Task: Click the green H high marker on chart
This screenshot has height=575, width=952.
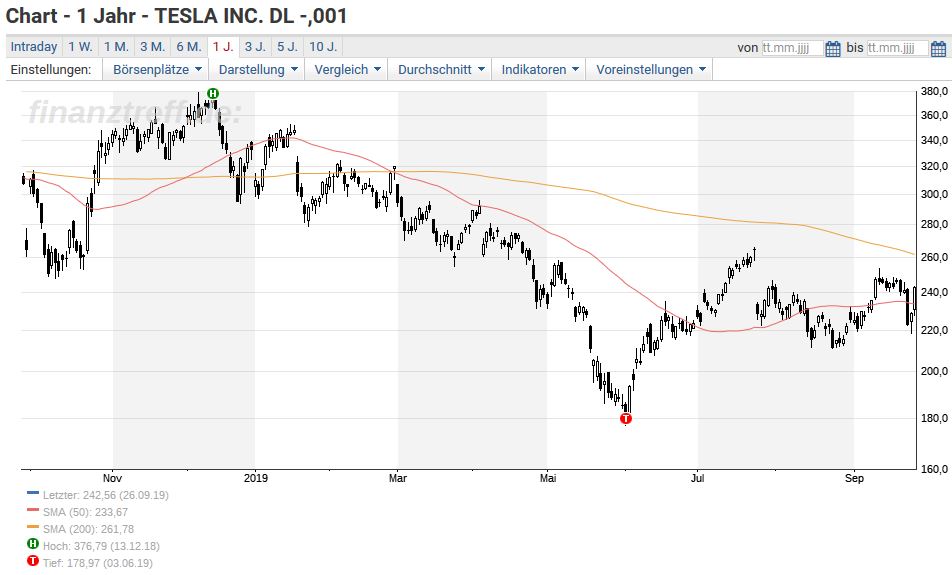Action: (212, 94)
